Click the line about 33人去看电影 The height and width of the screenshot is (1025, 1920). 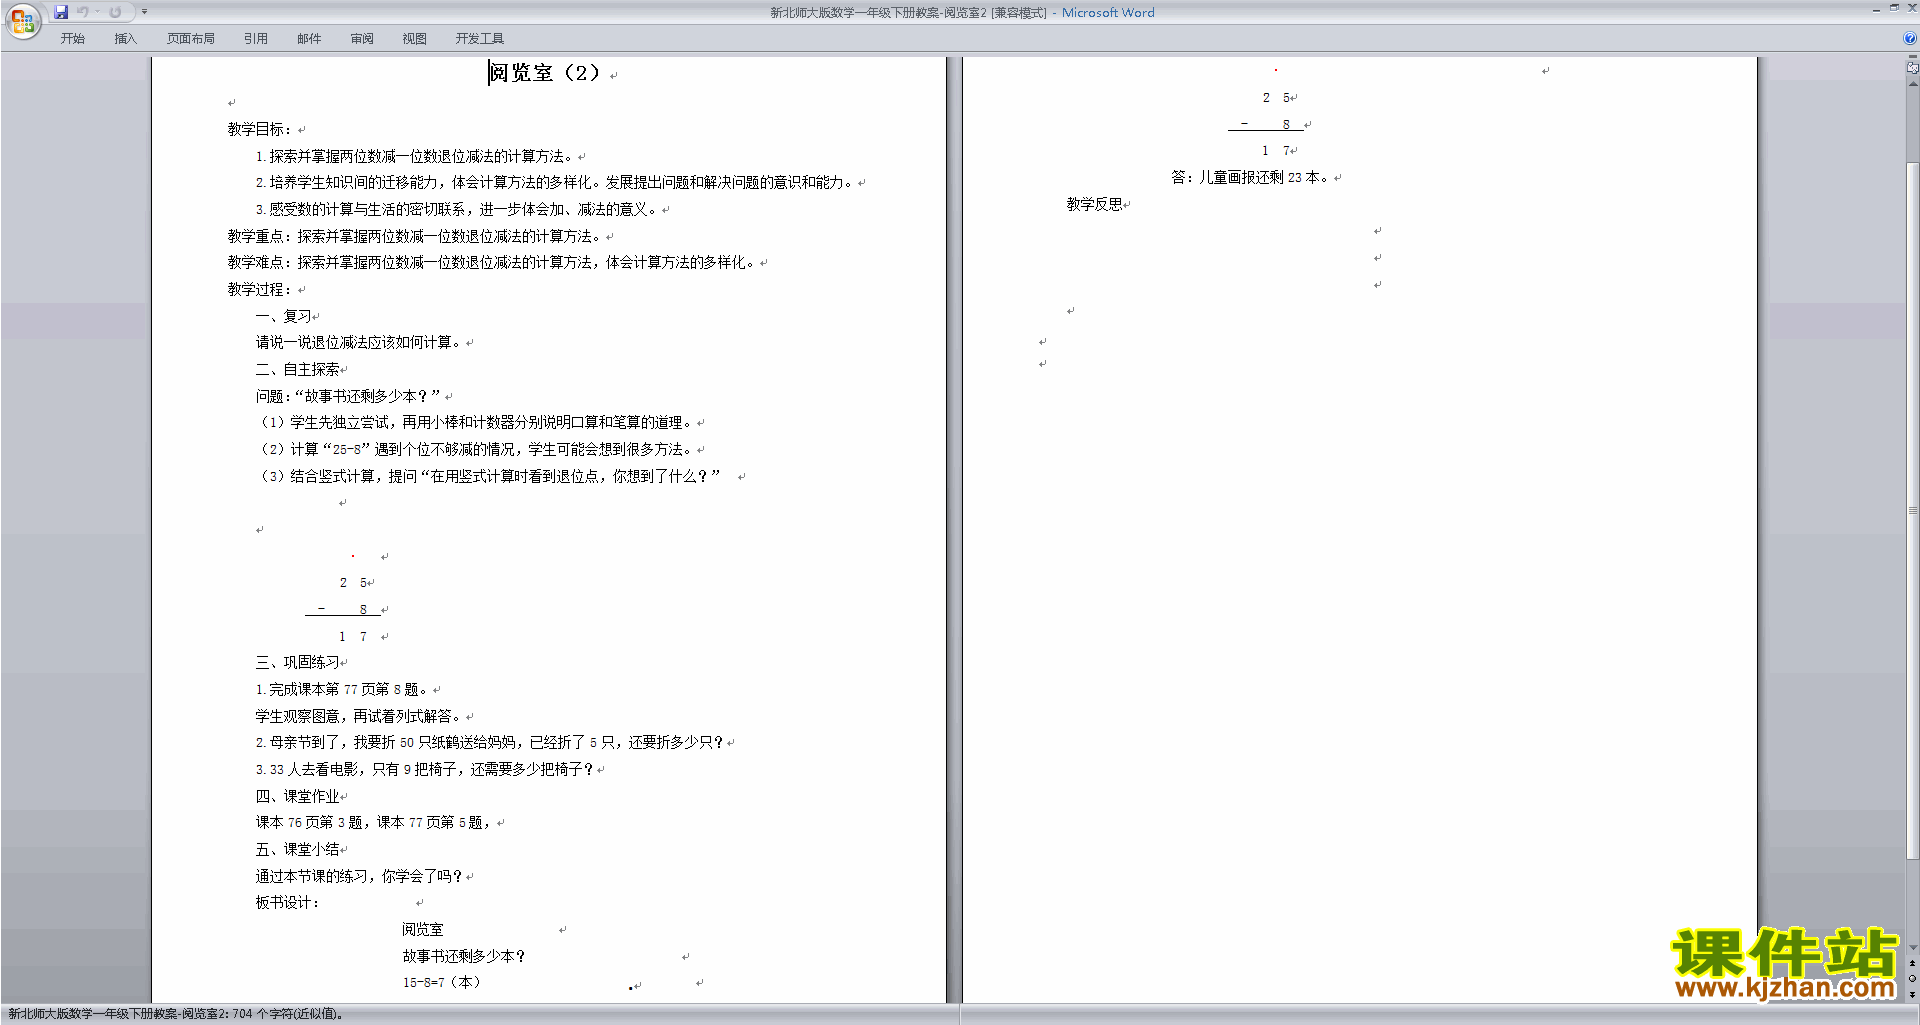coord(425,769)
